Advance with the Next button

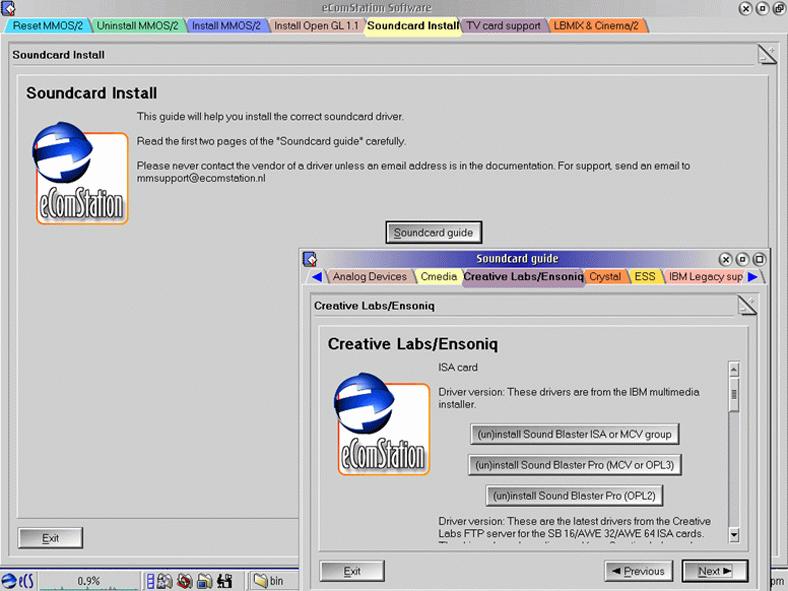[x=715, y=571]
